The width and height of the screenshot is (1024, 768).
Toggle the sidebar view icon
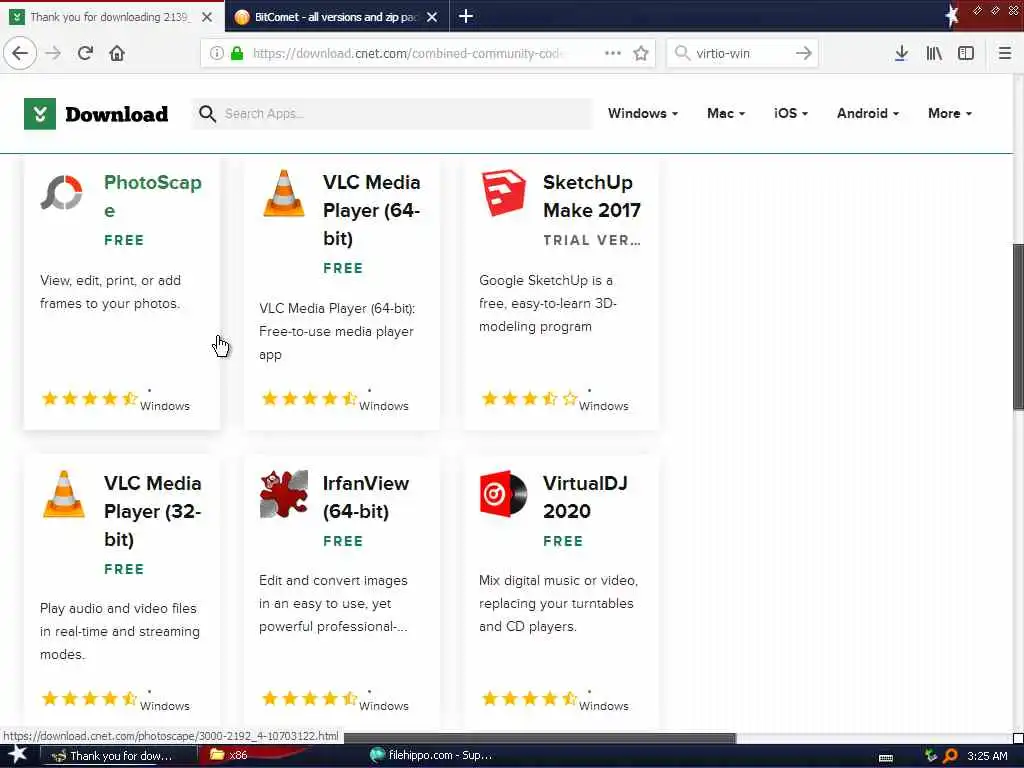[x=966, y=53]
